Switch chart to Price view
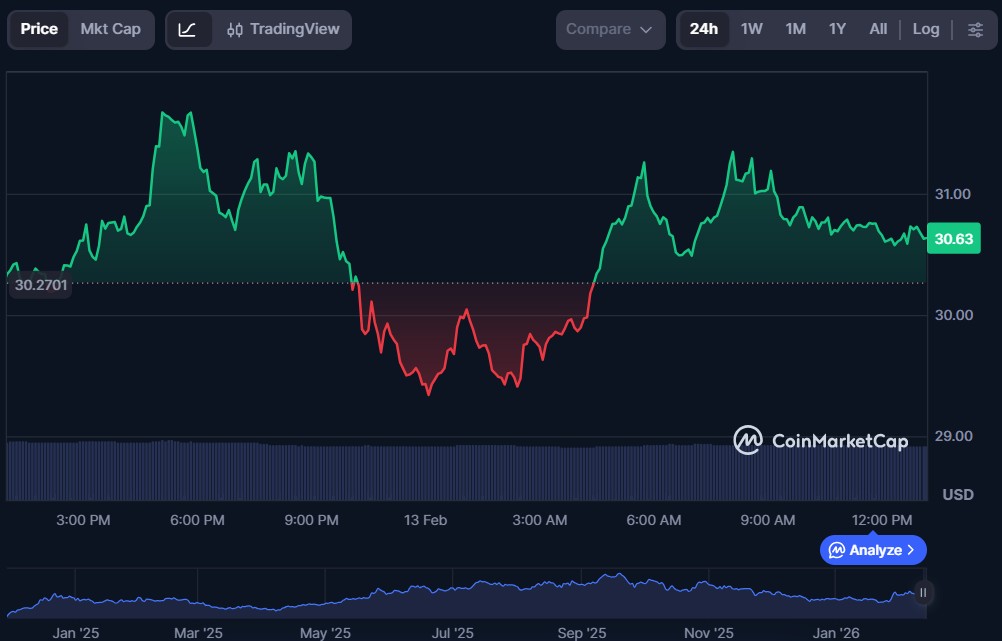 point(40,30)
